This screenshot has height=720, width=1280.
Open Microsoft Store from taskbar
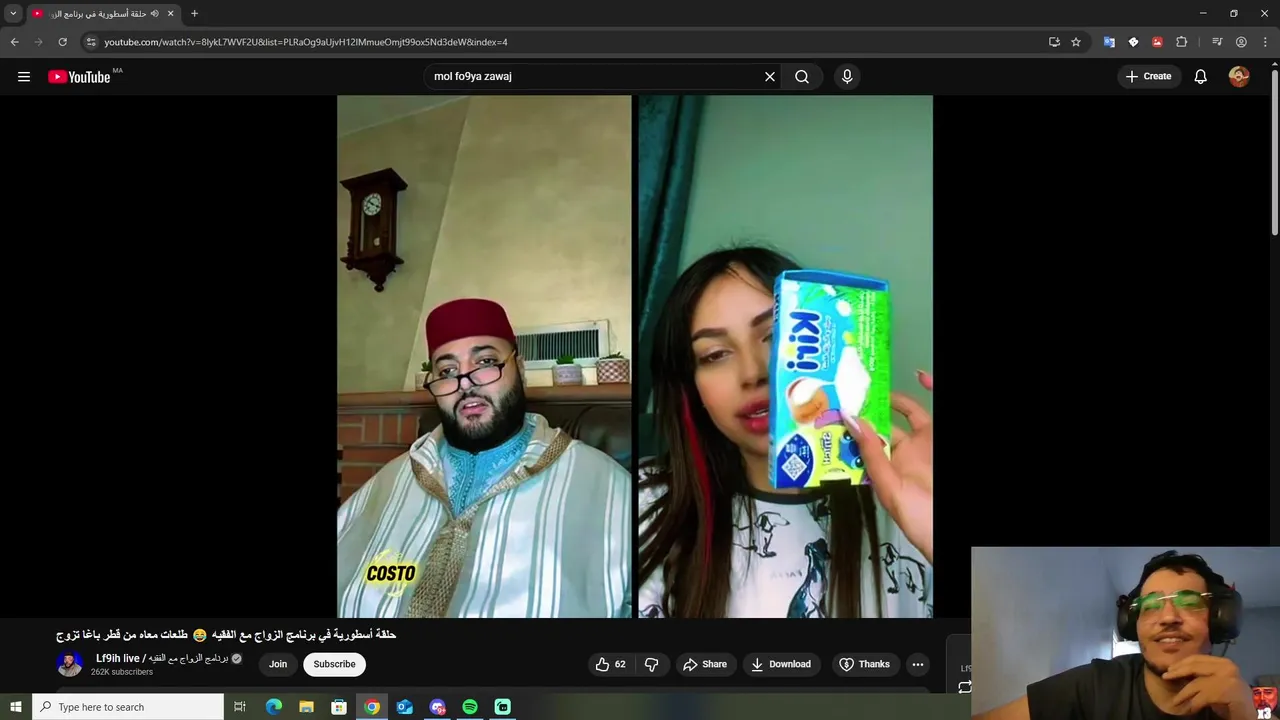339,707
